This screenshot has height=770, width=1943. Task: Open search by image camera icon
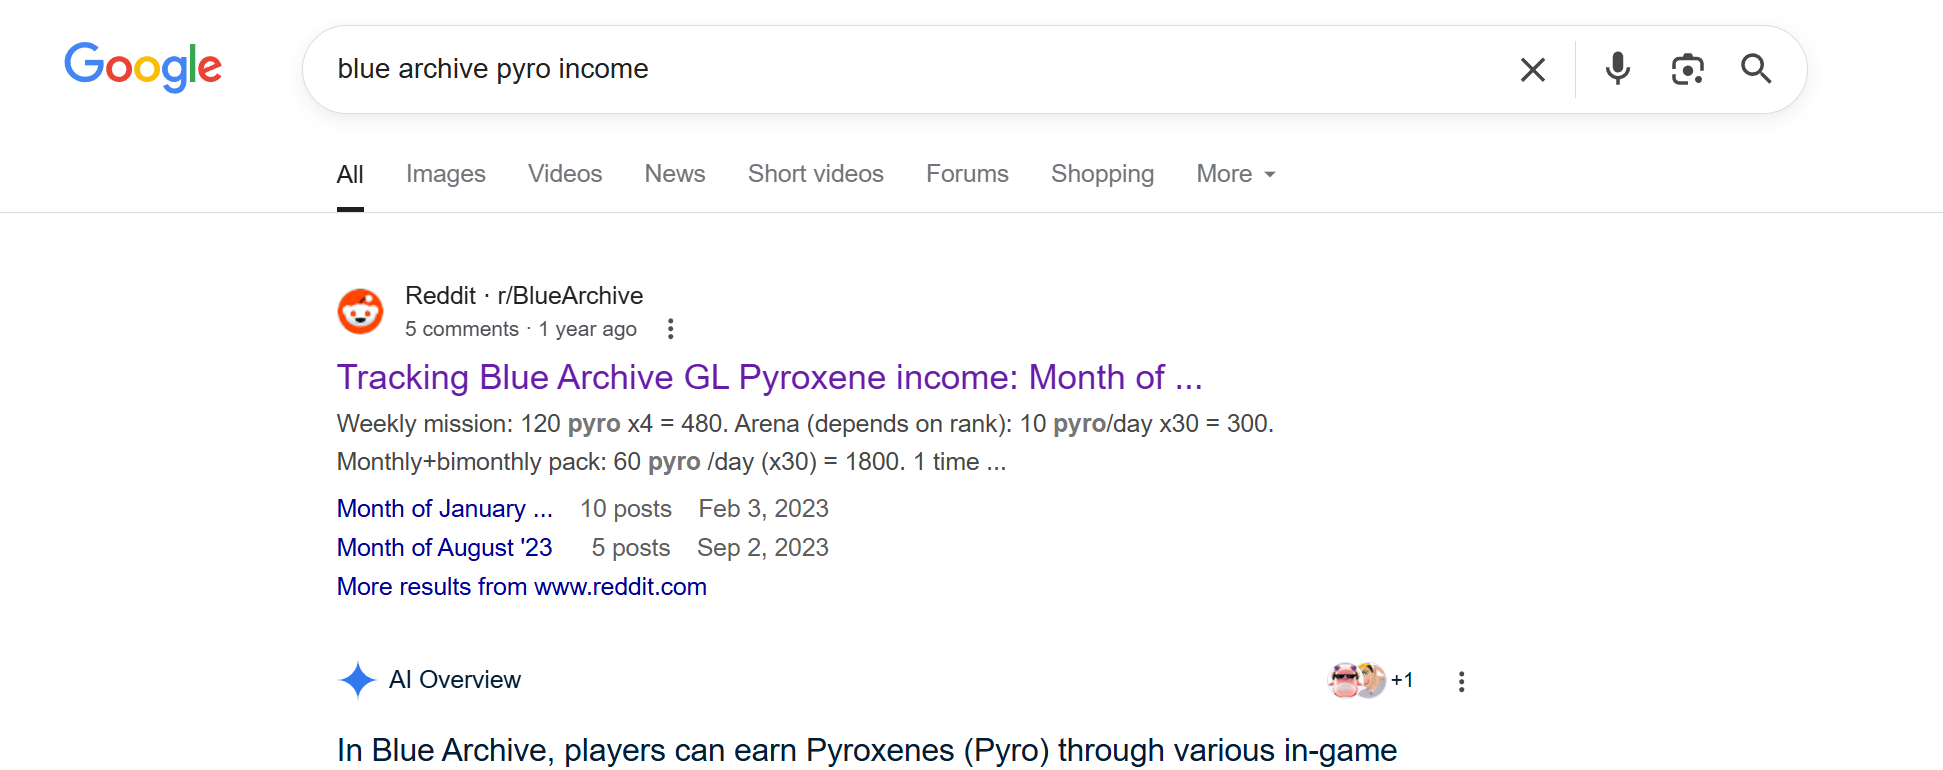coord(1687,69)
